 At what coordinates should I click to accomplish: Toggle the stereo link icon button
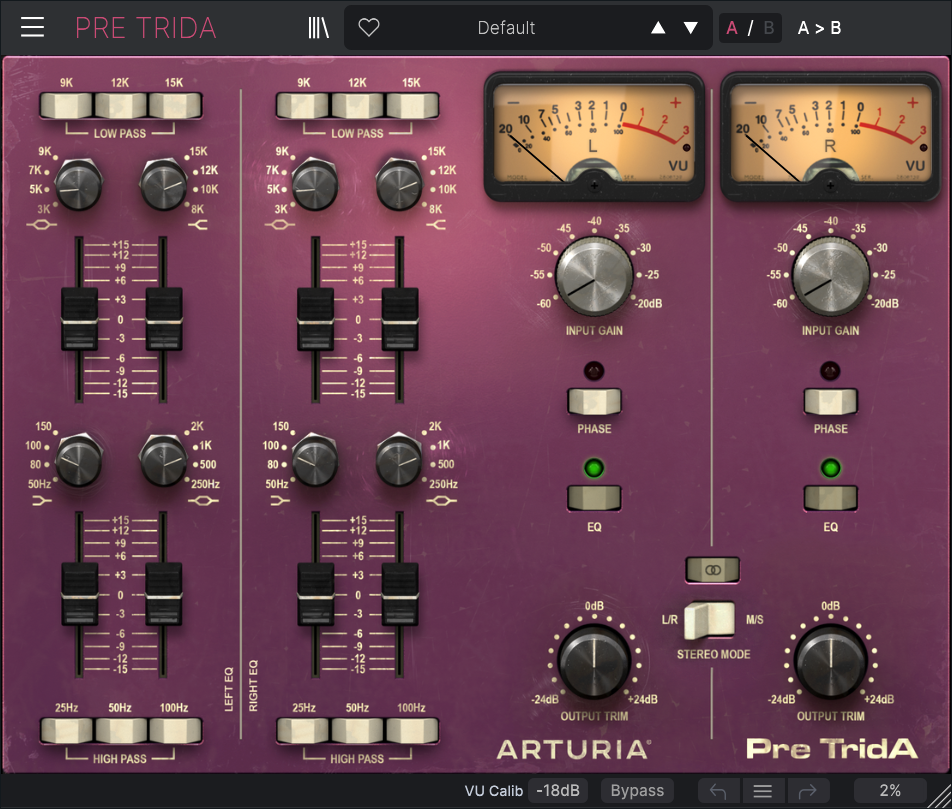tap(712, 569)
